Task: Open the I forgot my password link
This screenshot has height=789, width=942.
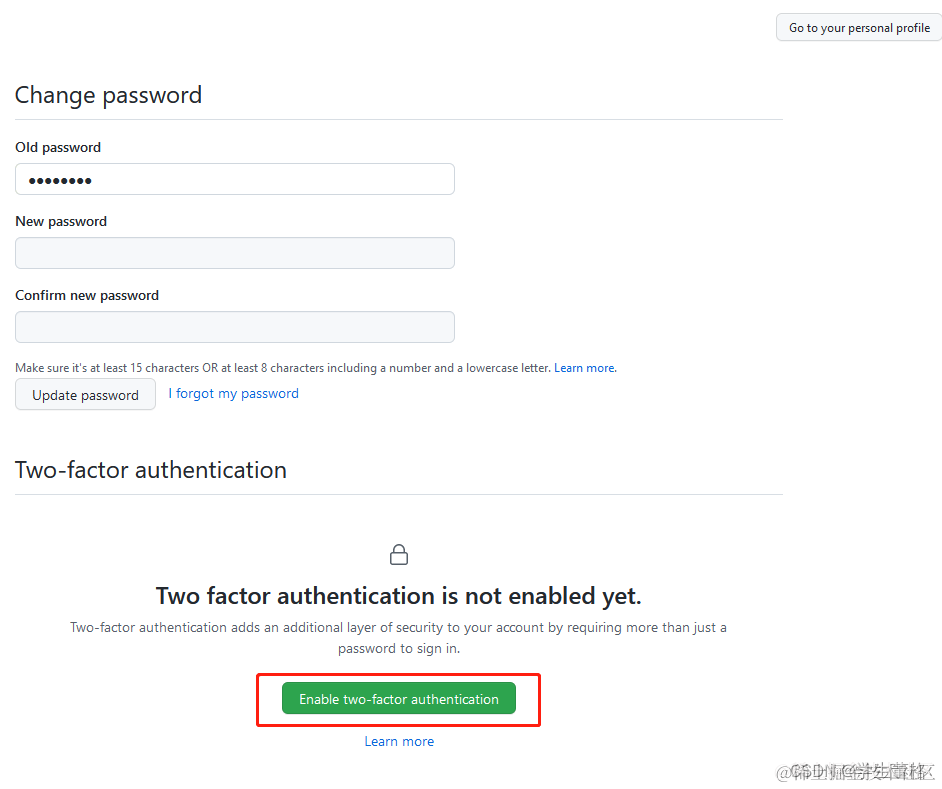Action: click(233, 394)
